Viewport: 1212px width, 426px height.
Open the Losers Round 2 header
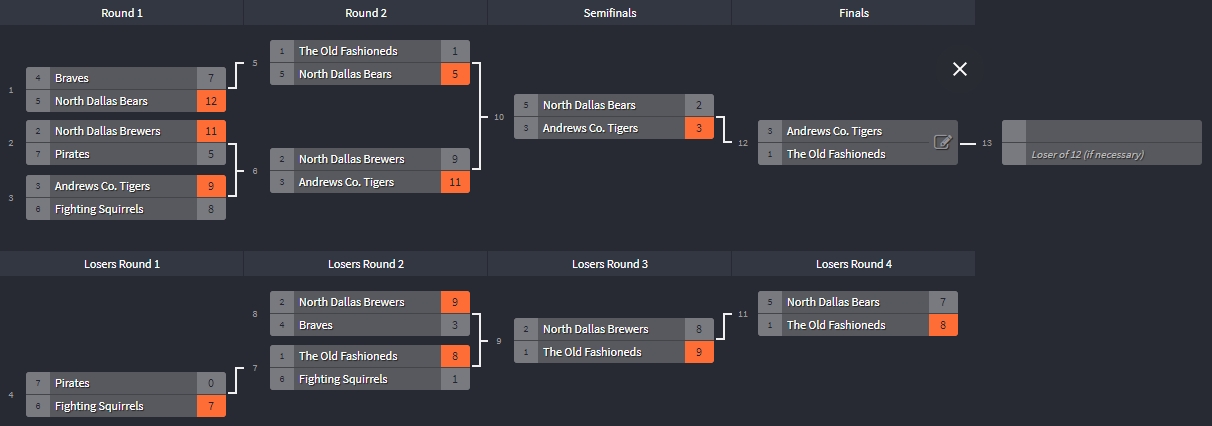[366, 264]
